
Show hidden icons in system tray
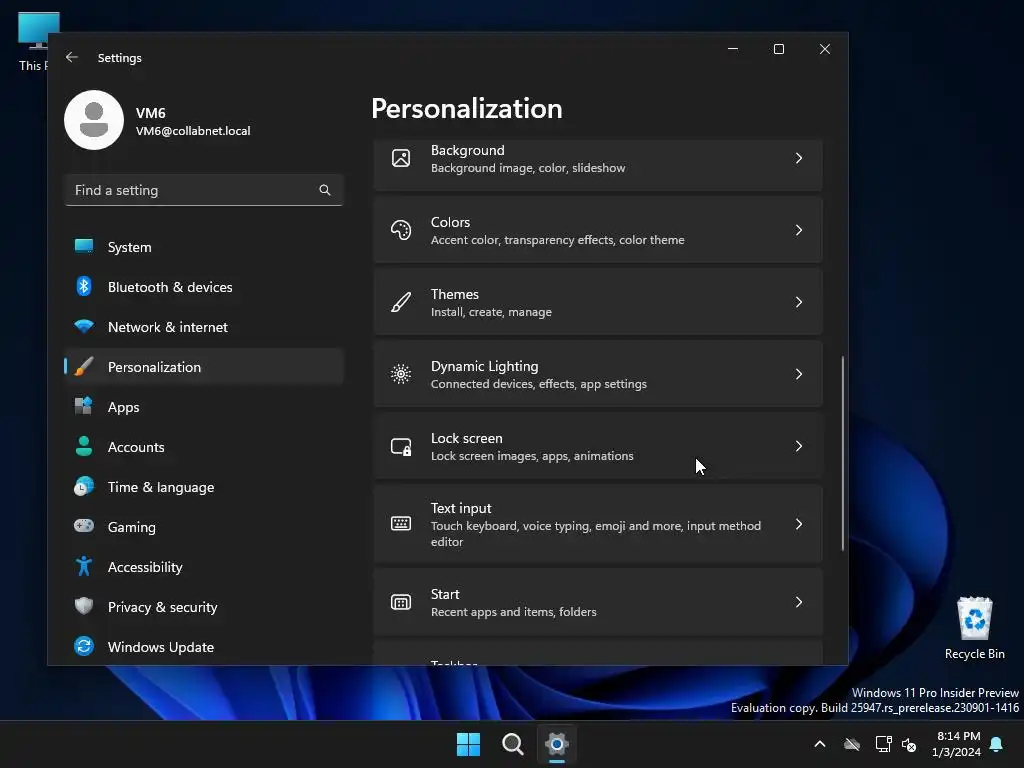point(820,744)
